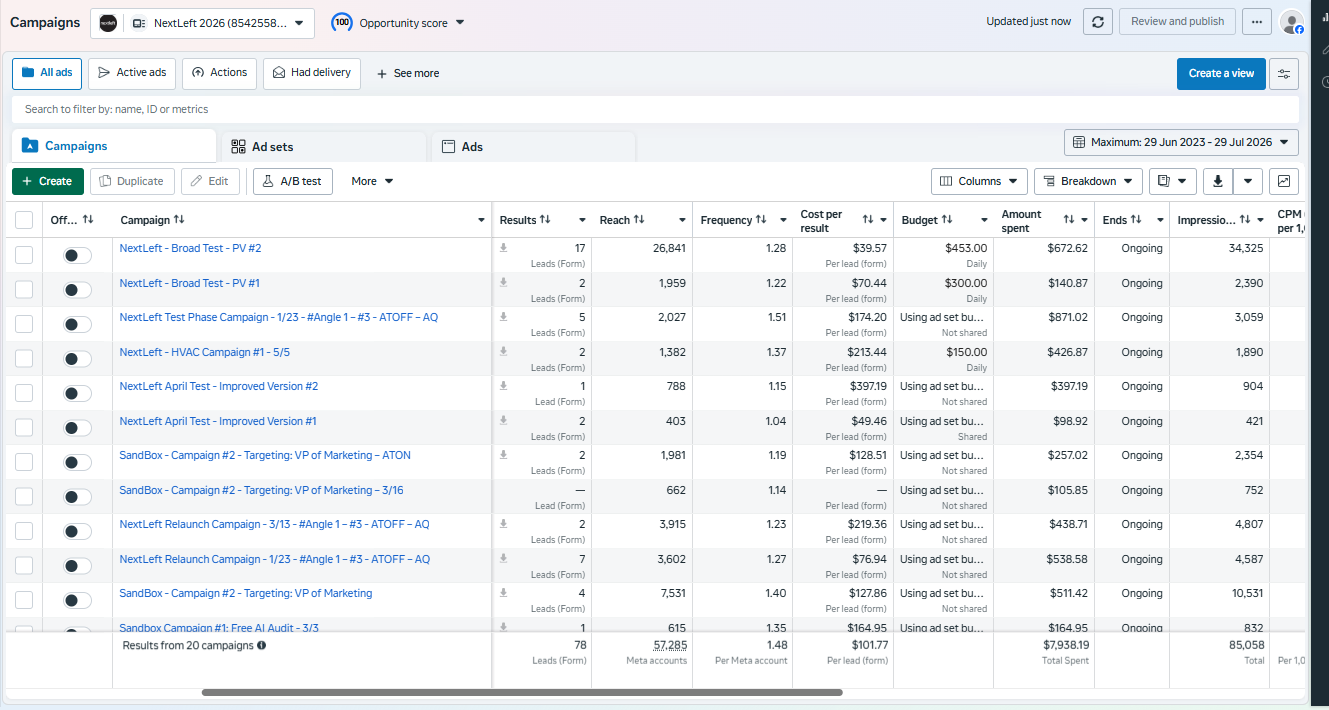
Task: Check box for NextLeft April Test Version #1
Action: 24,428
